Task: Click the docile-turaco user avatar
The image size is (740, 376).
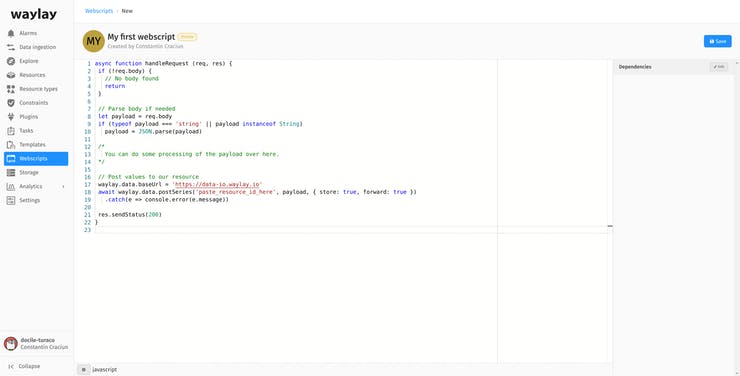Action: pos(11,343)
